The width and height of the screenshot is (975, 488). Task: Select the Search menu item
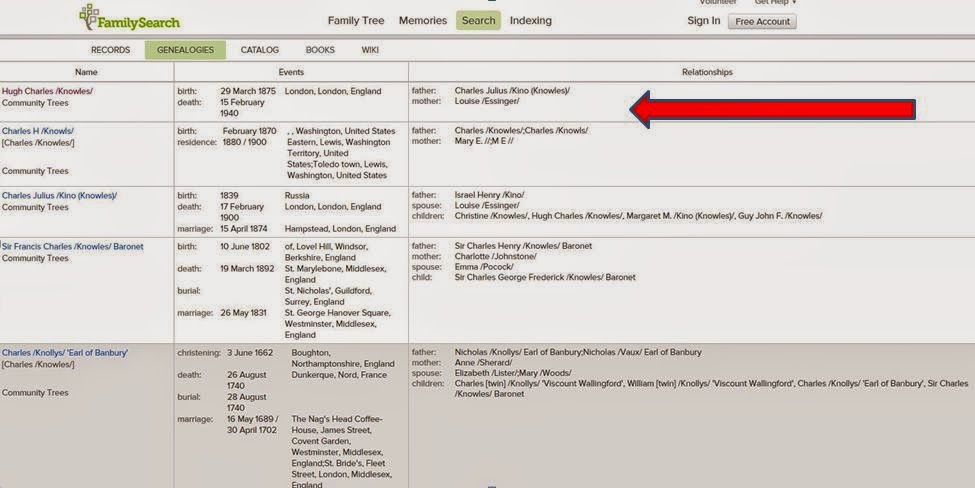point(478,21)
